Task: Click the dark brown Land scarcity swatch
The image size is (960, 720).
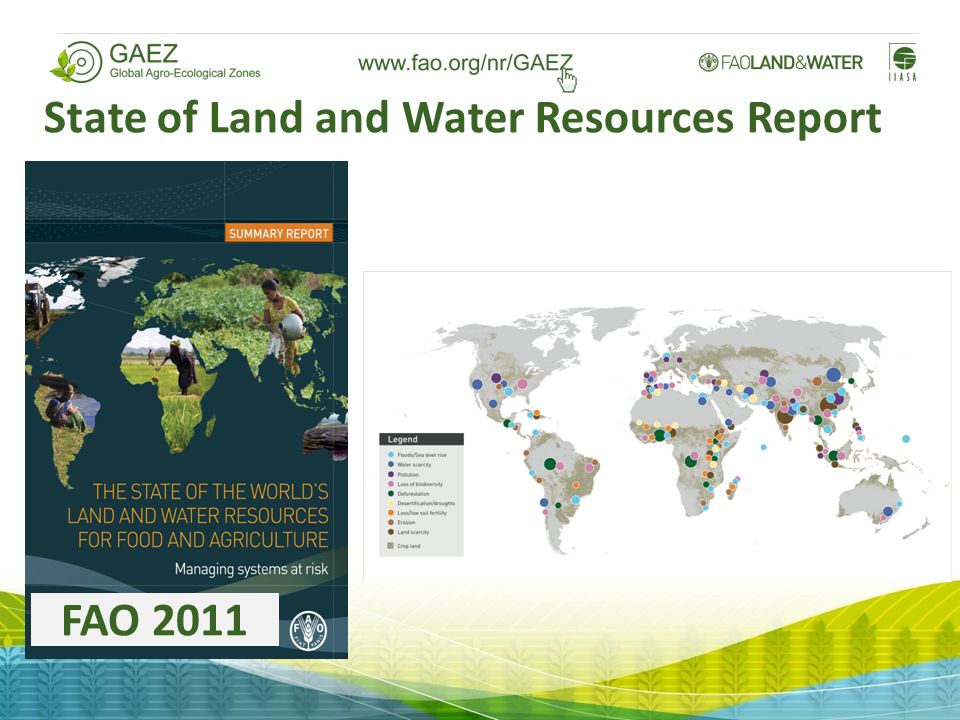Action: click(x=390, y=532)
